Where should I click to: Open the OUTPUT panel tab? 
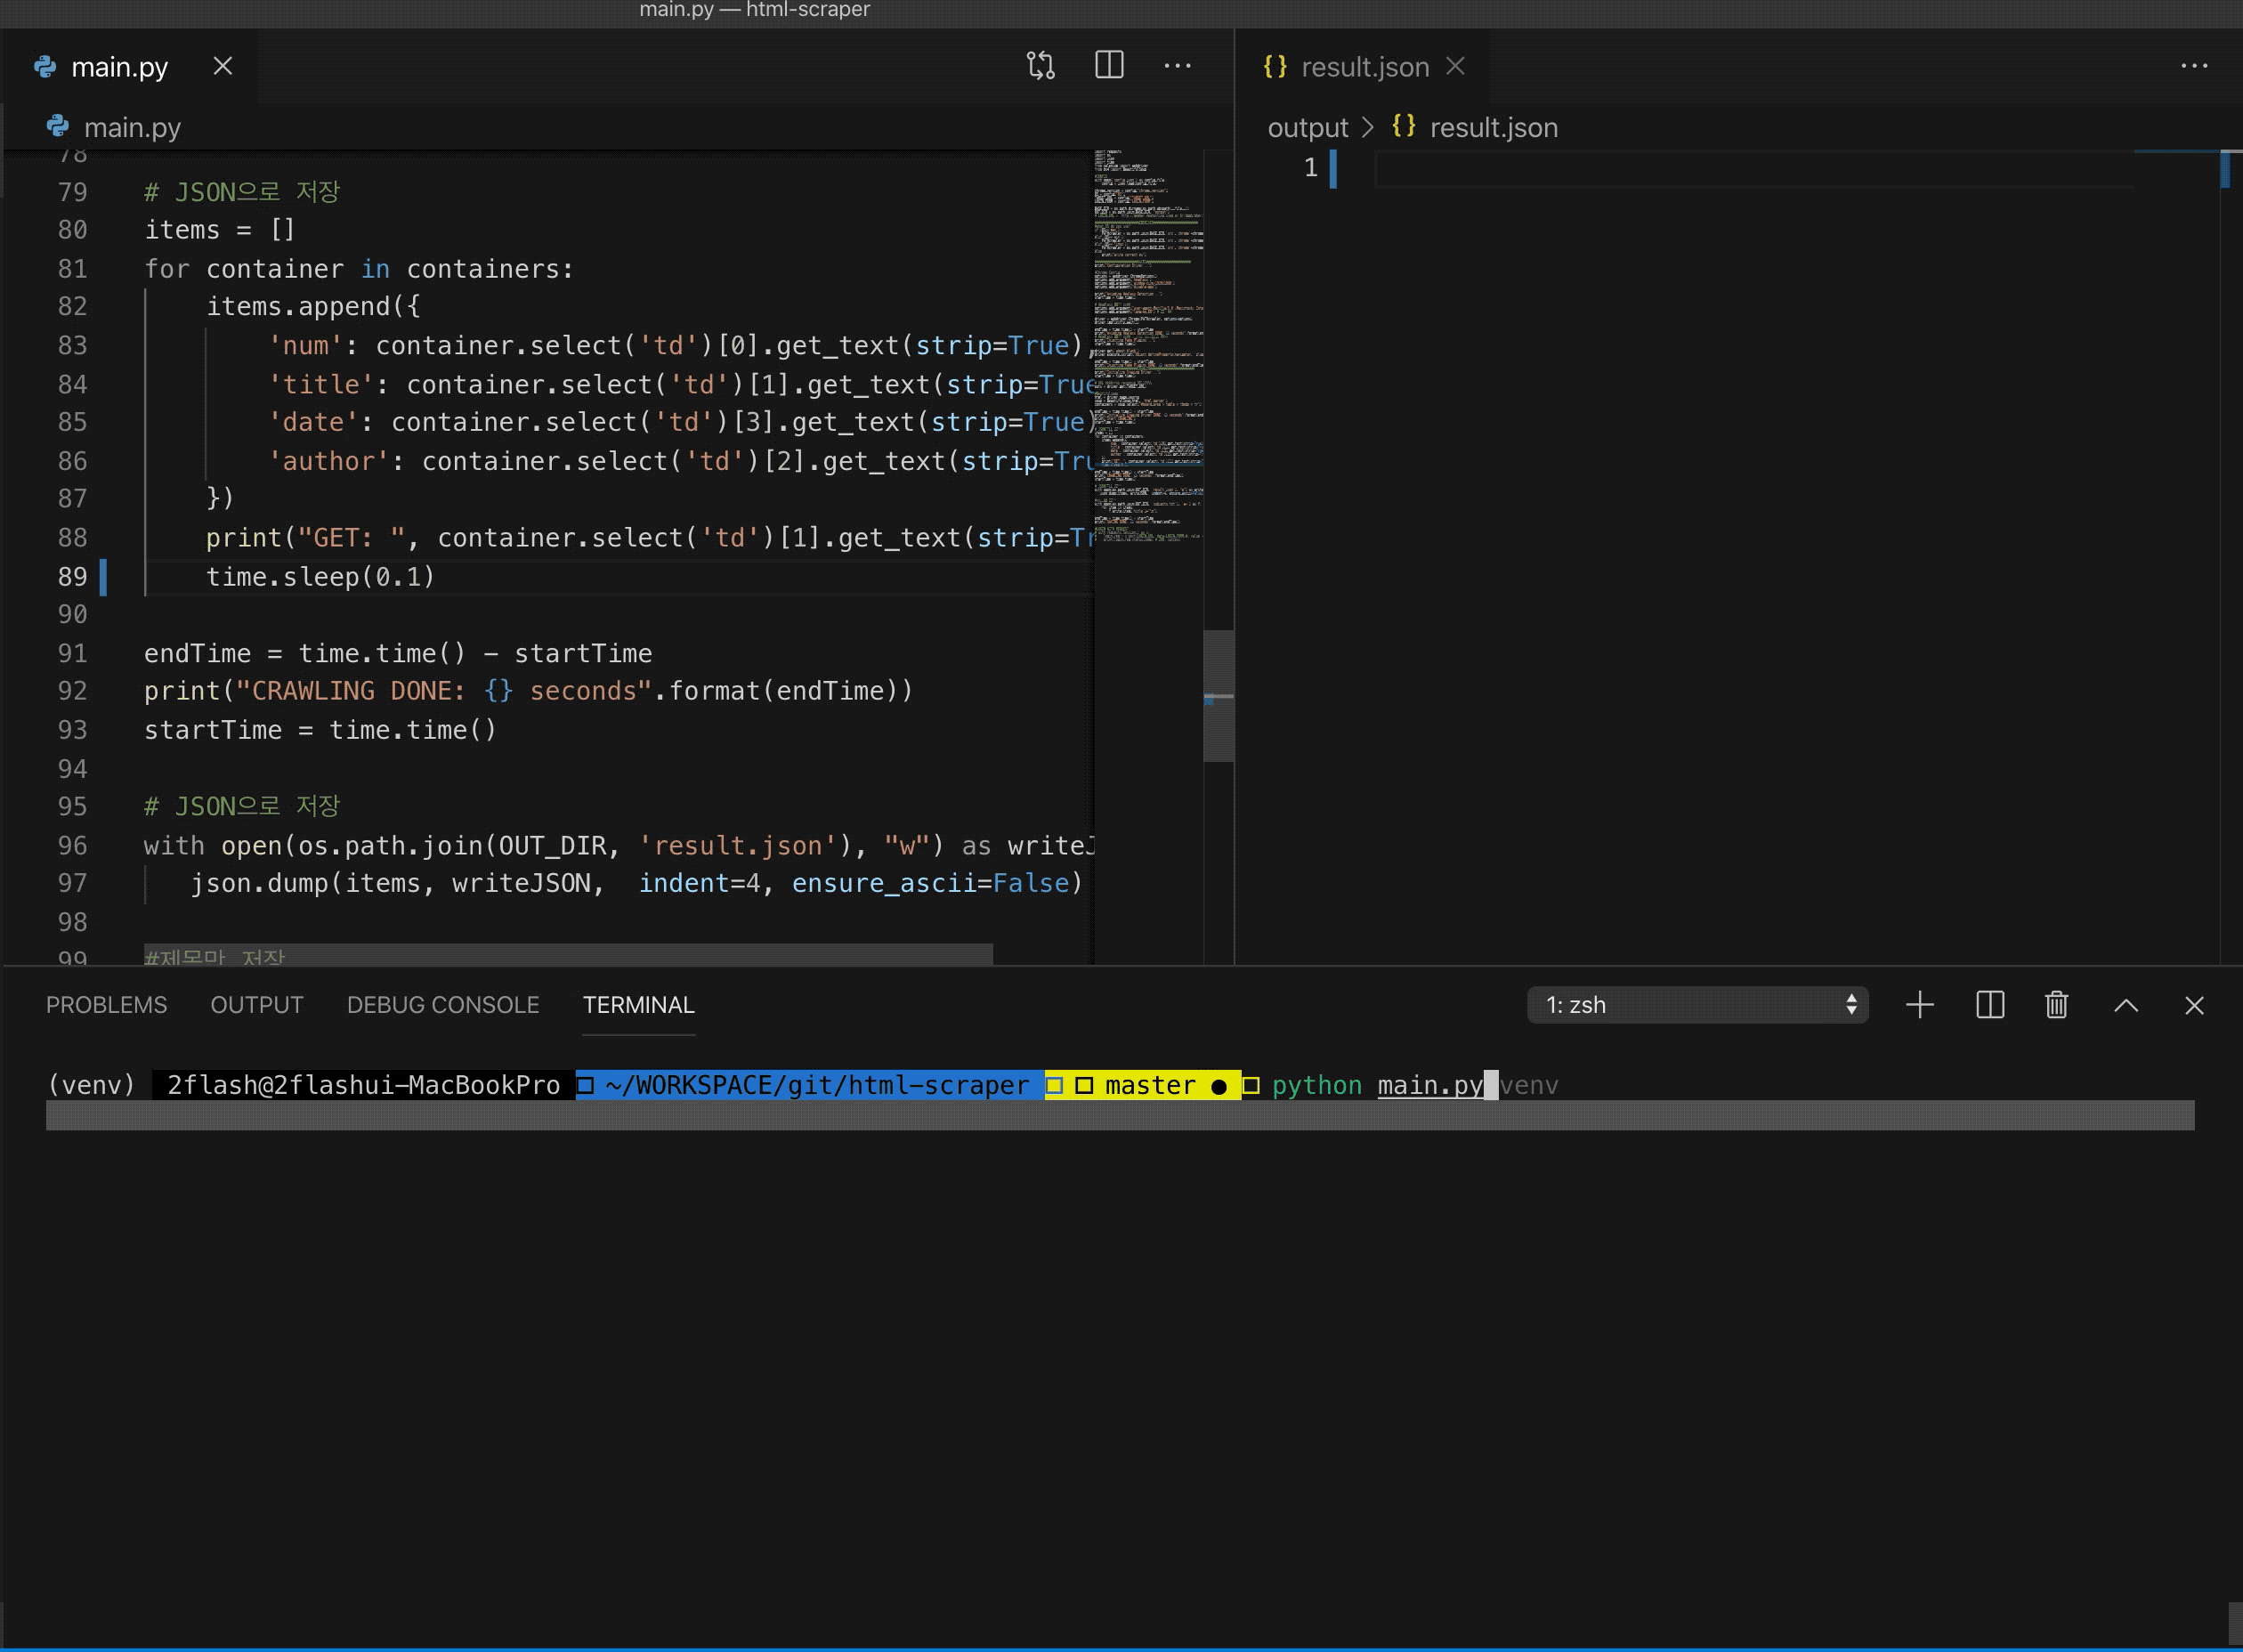point(256,1005)
